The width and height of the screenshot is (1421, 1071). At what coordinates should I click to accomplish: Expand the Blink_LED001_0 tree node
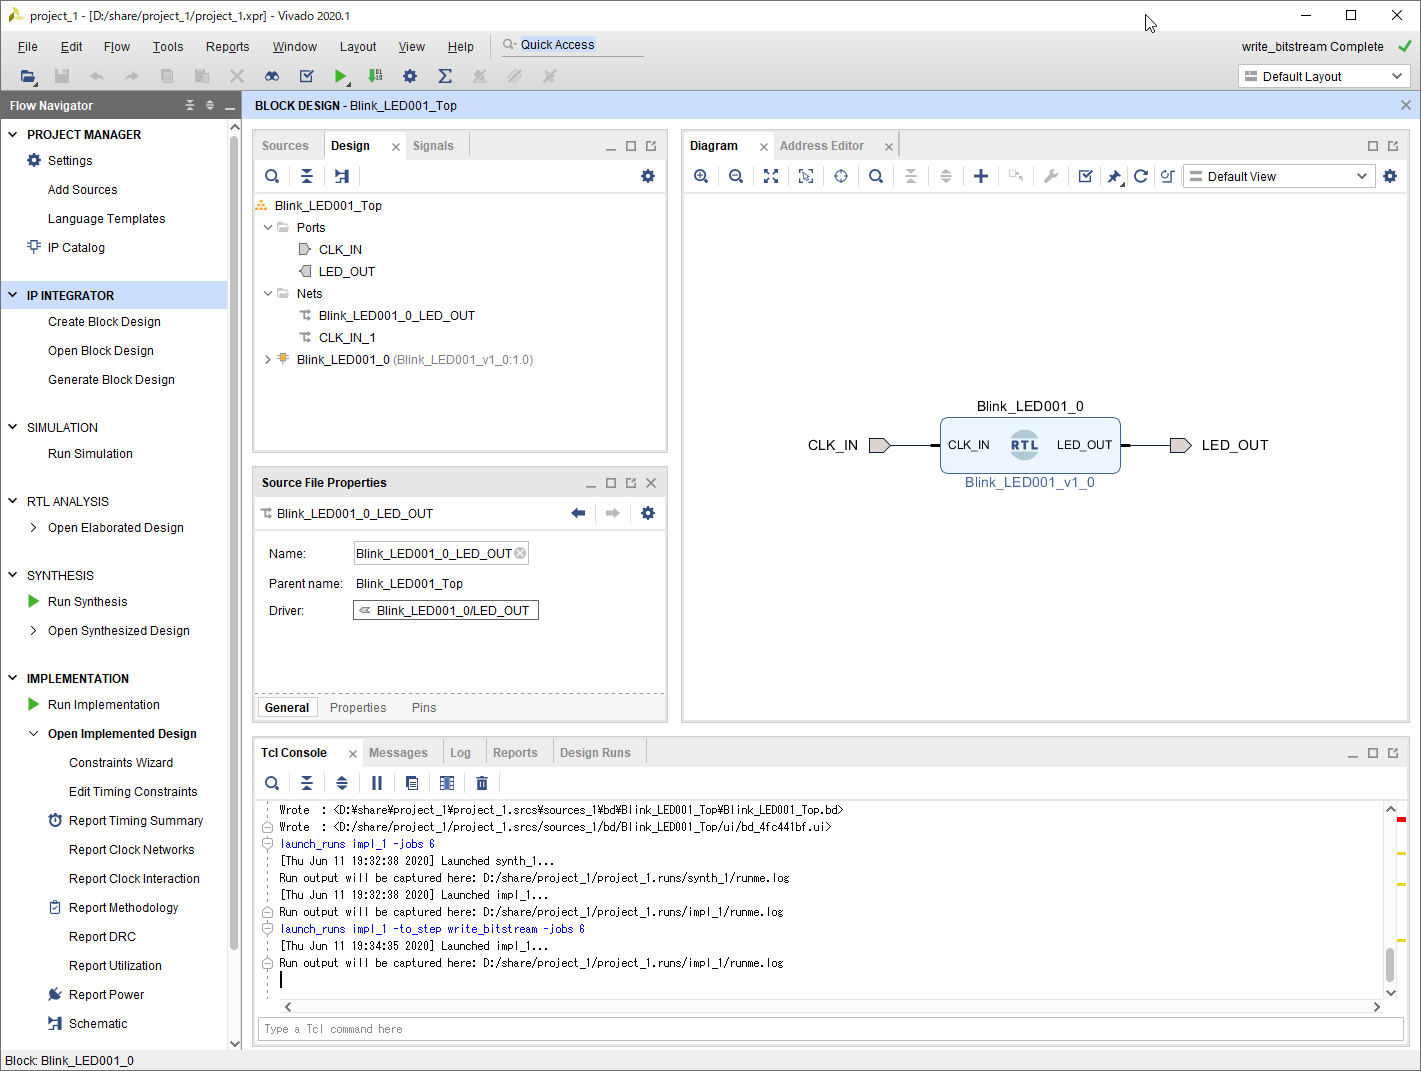click(x=267, y=360)
